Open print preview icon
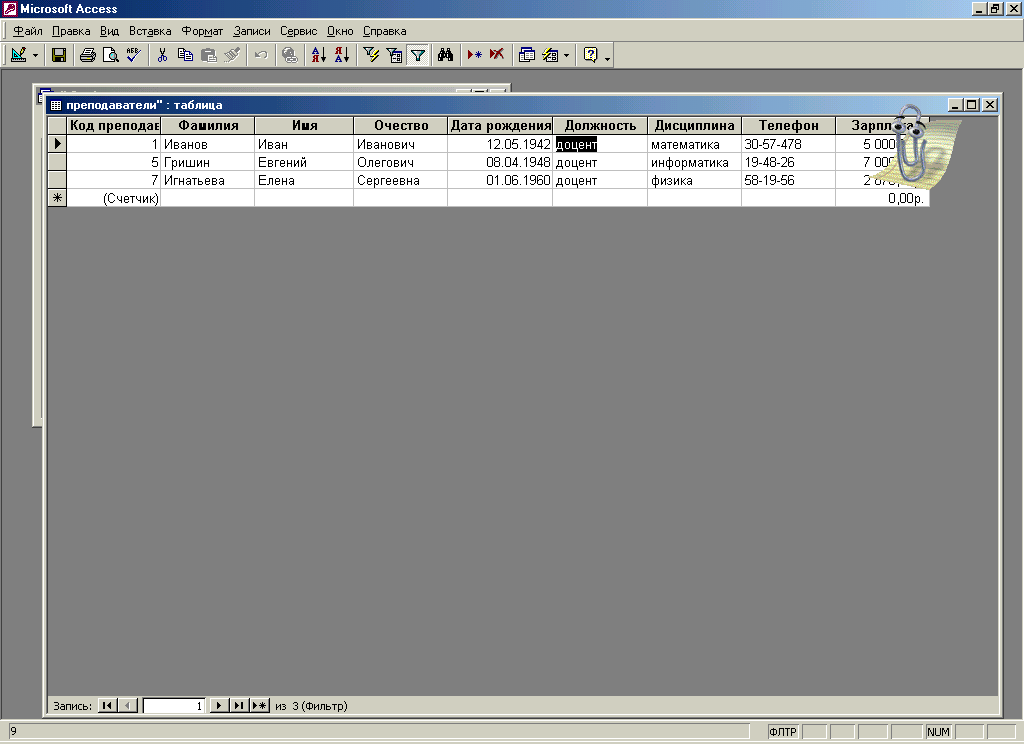The image size is (1024, 744). (x=110, y=55)
